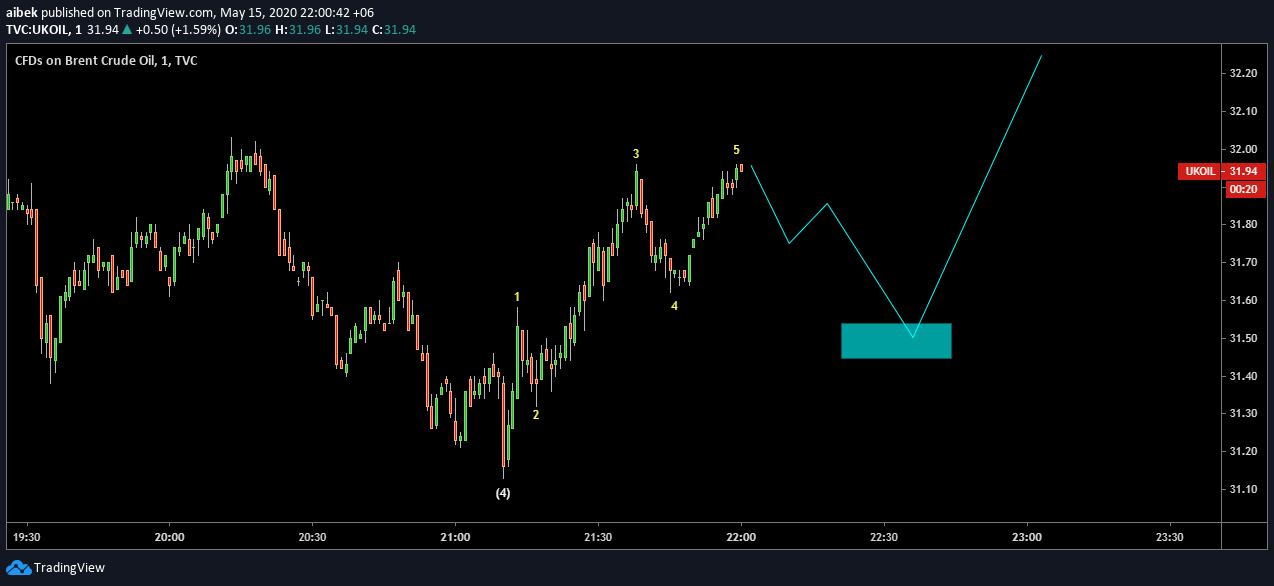Select the yellow wave label 3
The width and height of the screenshot is (1274, 586).
pyautogui.click(x=636, y=154)
